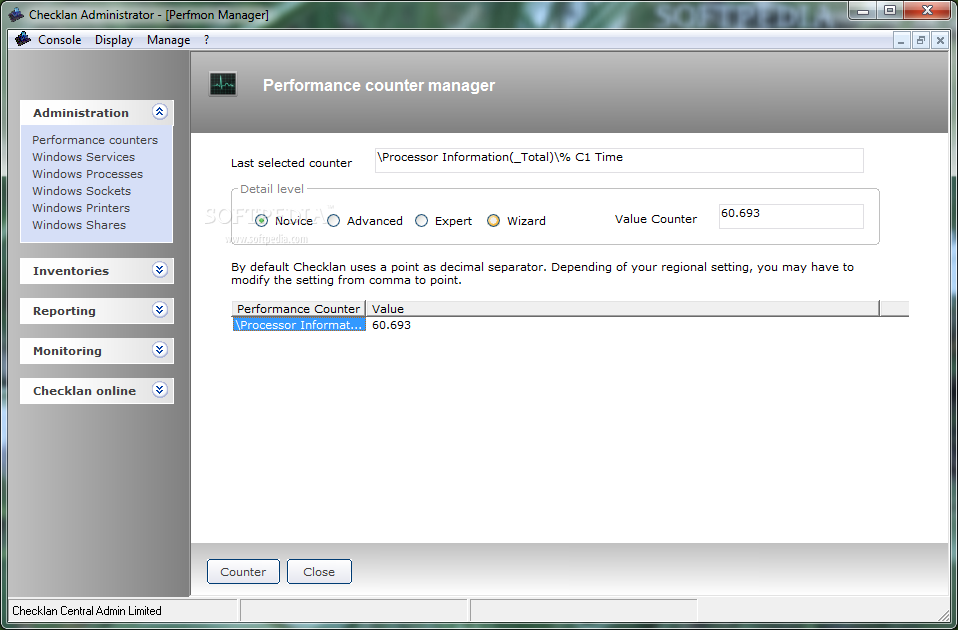Click the Counter button
958x630 pixels.
point(243,571)
